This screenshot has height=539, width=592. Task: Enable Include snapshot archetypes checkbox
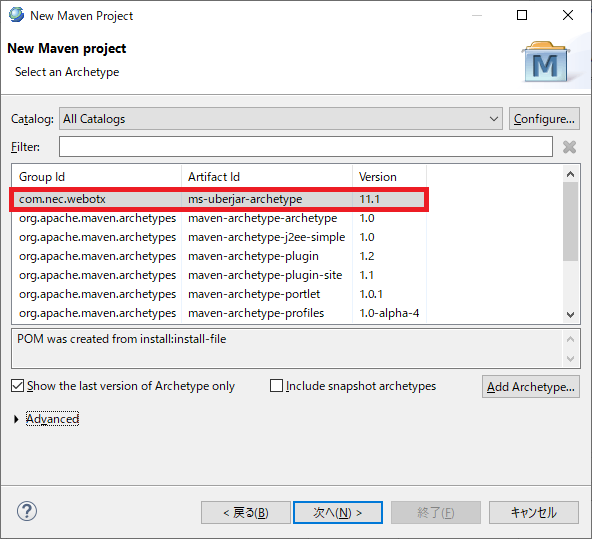pyautogui.click(x=276, y=386)
